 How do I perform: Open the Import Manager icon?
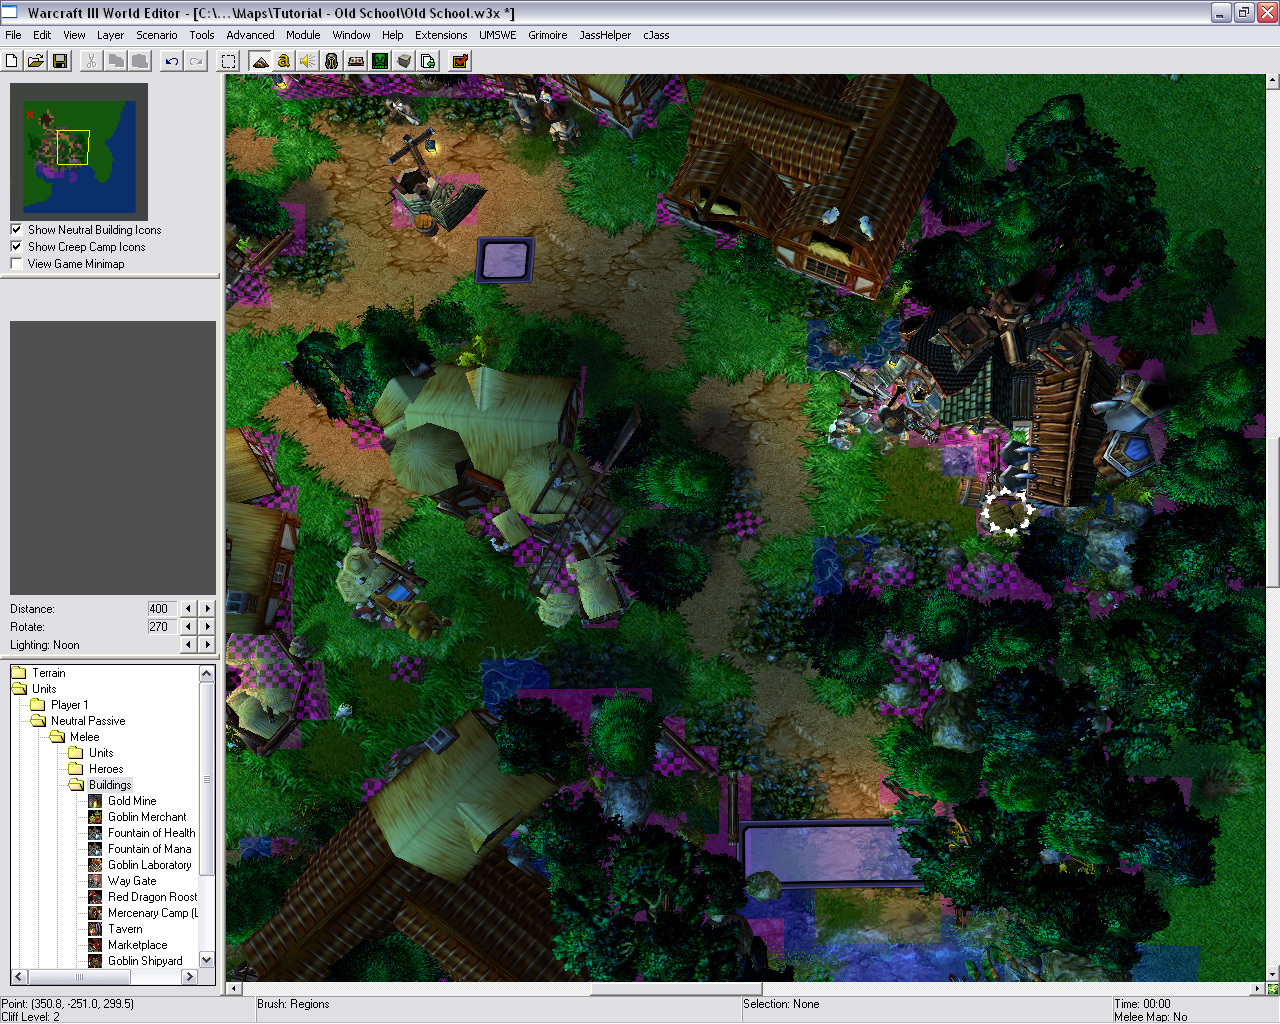[x=428, y=61]
